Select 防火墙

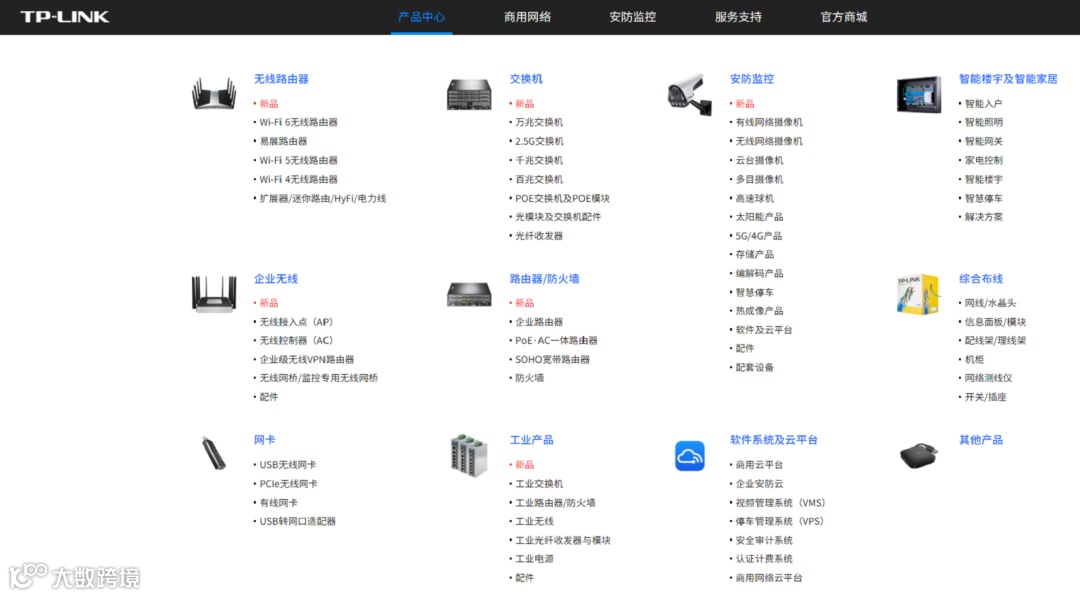click(529, 378)
